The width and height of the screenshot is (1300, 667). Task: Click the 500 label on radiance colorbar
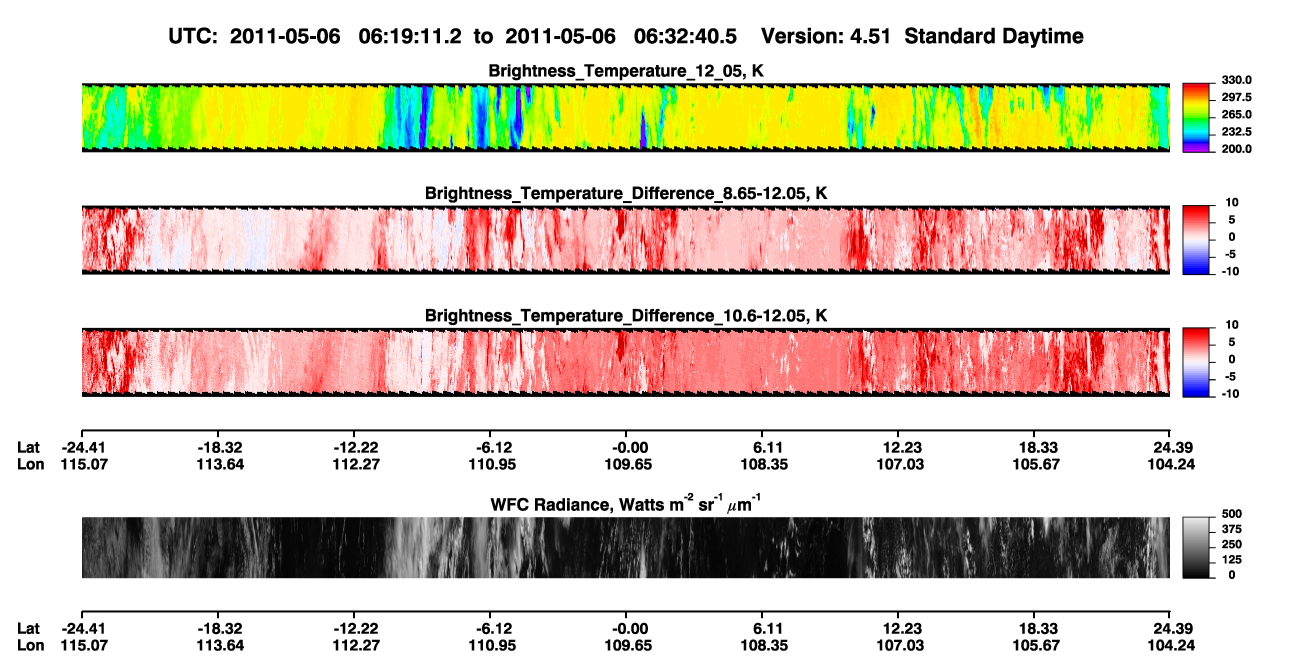[1231, 514]
